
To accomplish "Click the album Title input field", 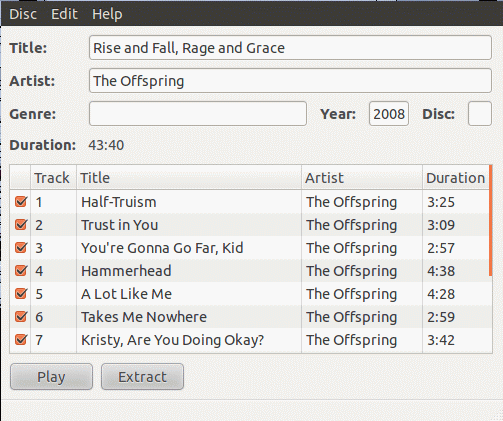I will click(290, 48).
